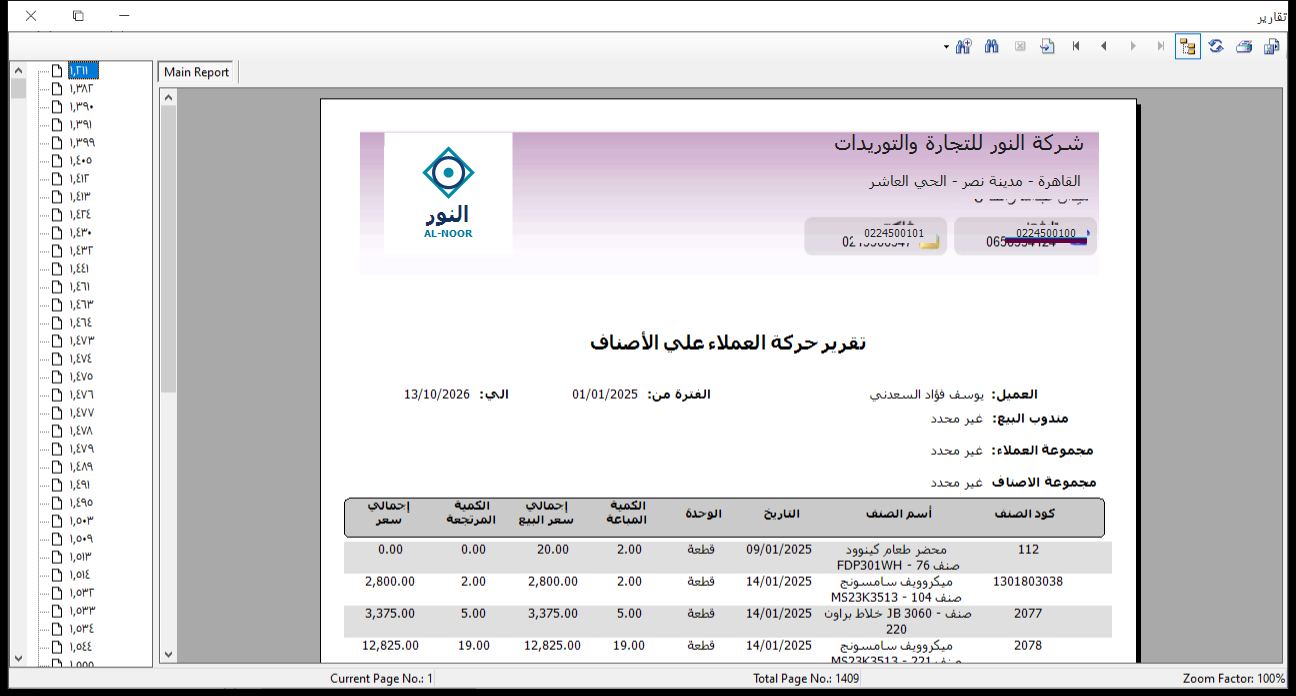Select tree item ١,٤٣٠
Viewport: 1296px width, 696px height.
pyautogui.click(x=81, y=233)
